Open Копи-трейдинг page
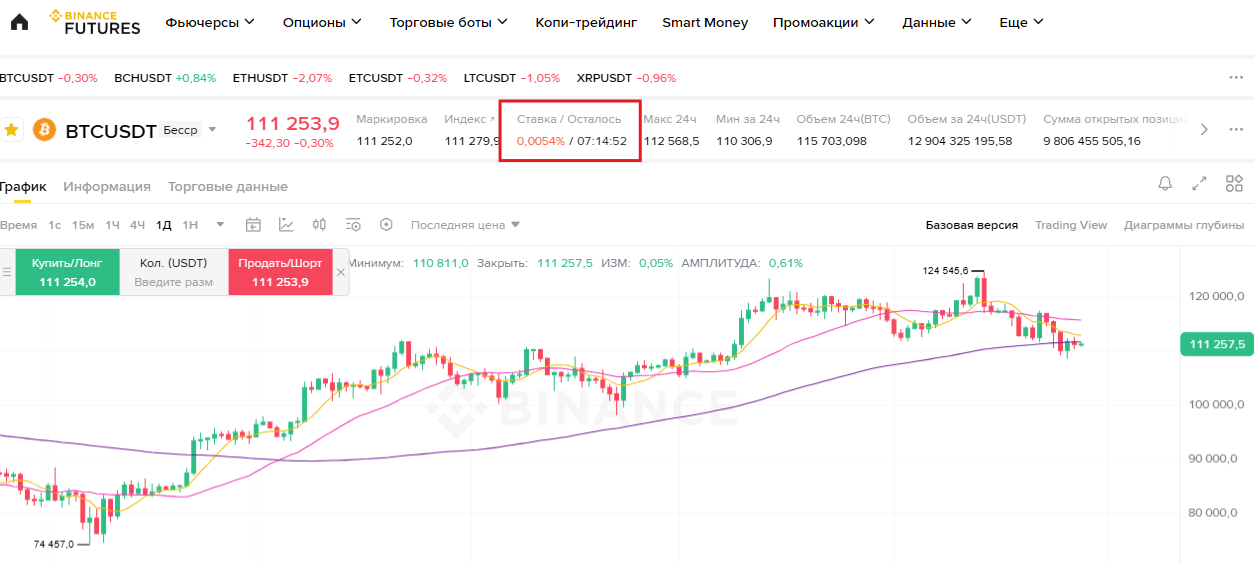 click(586, 22)
